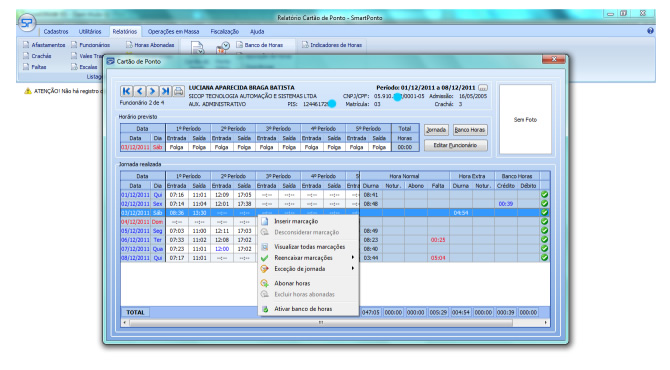The width and height of the screenshot is (670, 370).
Task: Select the 01/12/2011 row date
Action: point(135,195)
